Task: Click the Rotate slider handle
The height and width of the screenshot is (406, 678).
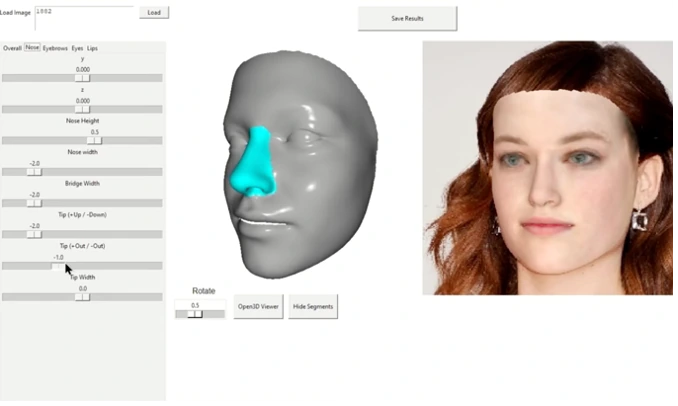Action: click(195, 314)
